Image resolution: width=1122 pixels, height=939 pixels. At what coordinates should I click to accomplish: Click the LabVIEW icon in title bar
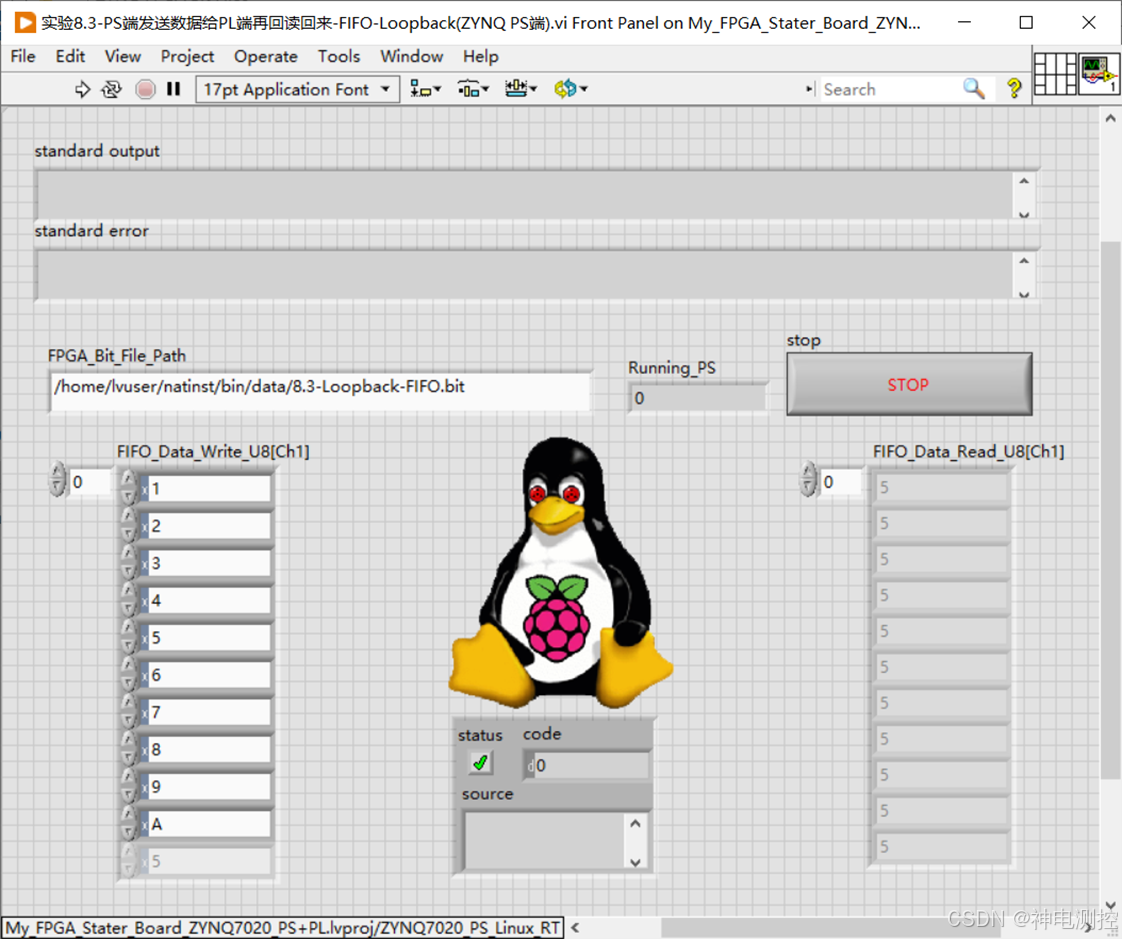(24, 23)
